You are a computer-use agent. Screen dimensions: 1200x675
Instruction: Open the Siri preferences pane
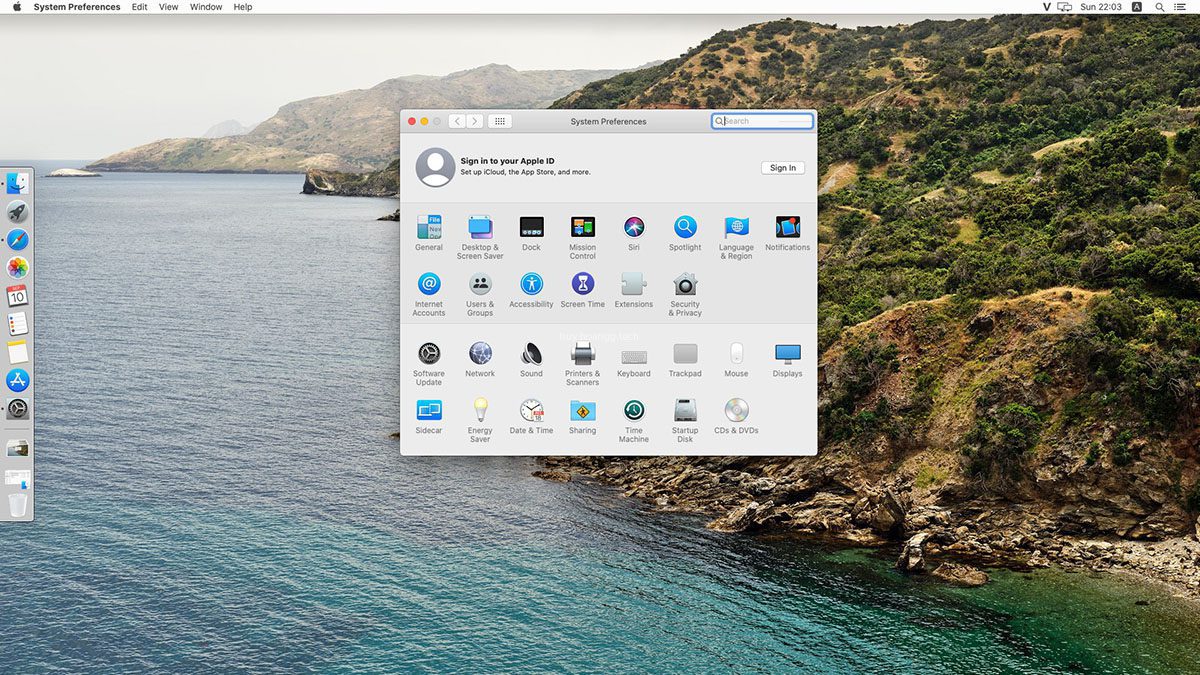pyautogui.click(x=634, y=233)
